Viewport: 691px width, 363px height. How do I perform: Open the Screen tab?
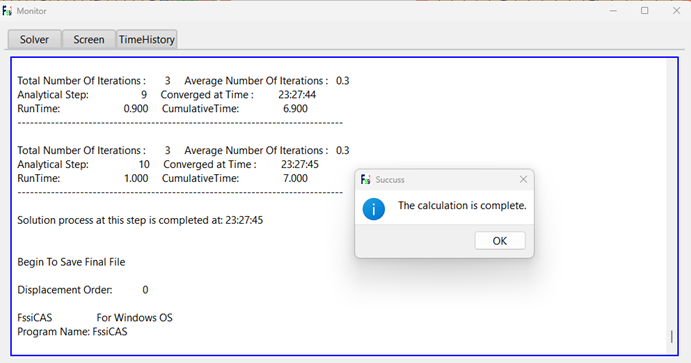[89, 39]
